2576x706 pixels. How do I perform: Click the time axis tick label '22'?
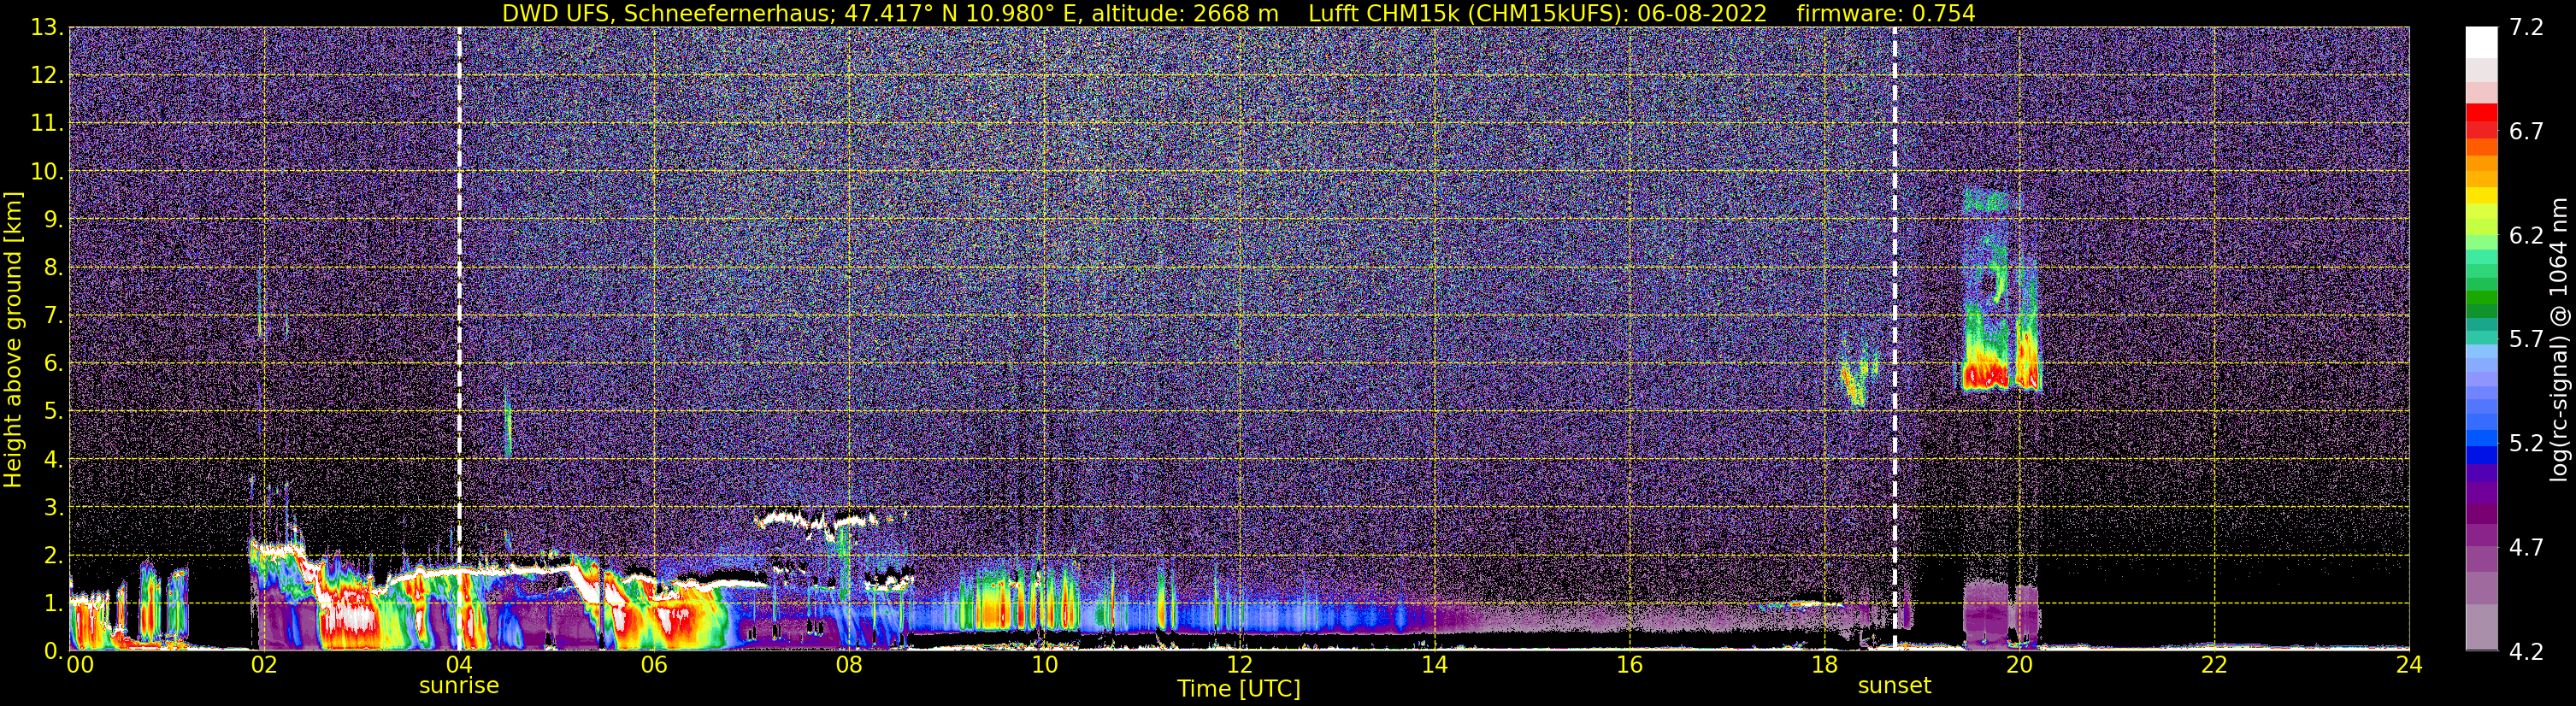tap(2214, 665)
